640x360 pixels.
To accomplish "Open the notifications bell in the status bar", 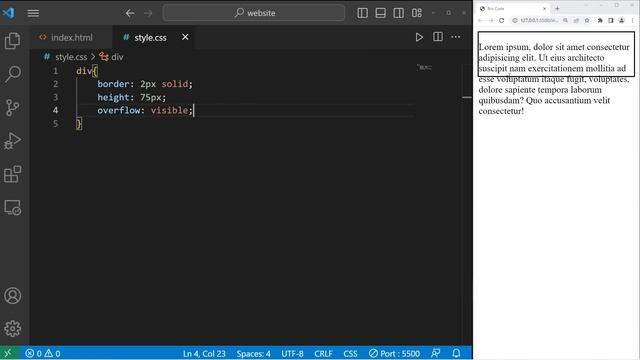I will [x=456, y=353].
